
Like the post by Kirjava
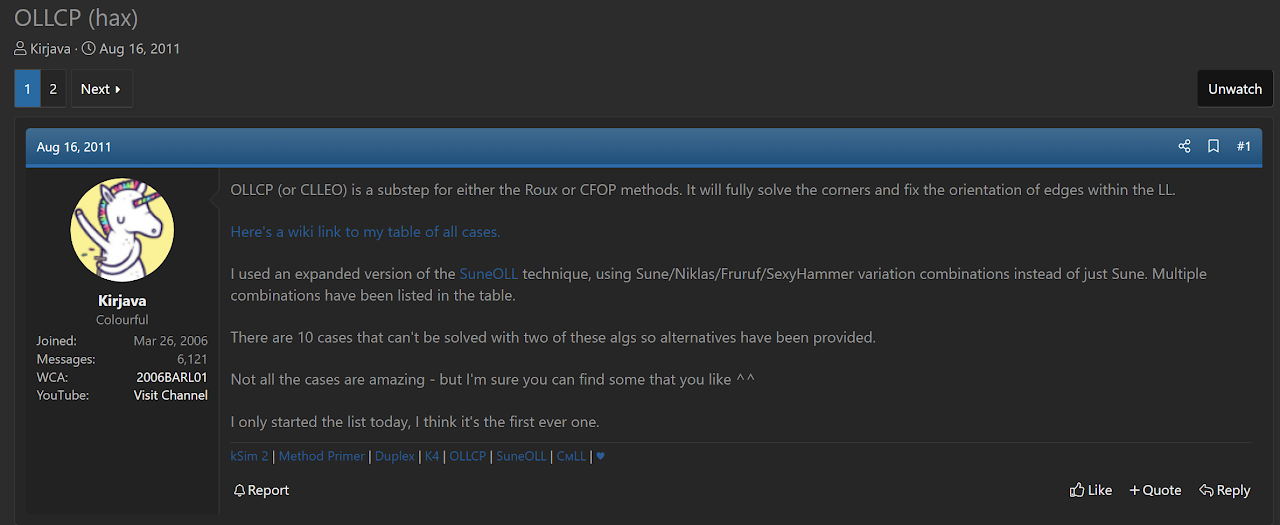point(1091,490)
